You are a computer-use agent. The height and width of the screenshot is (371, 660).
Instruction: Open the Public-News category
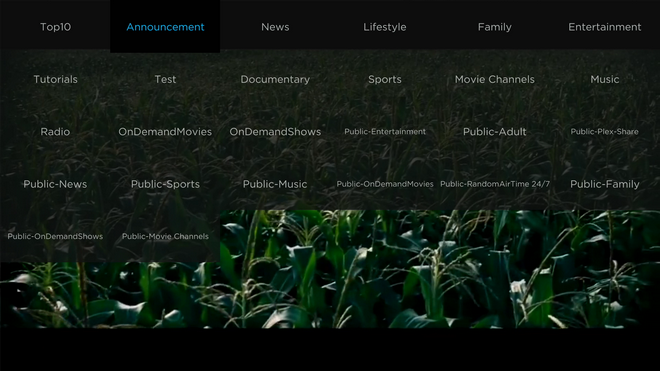[55, 184]
